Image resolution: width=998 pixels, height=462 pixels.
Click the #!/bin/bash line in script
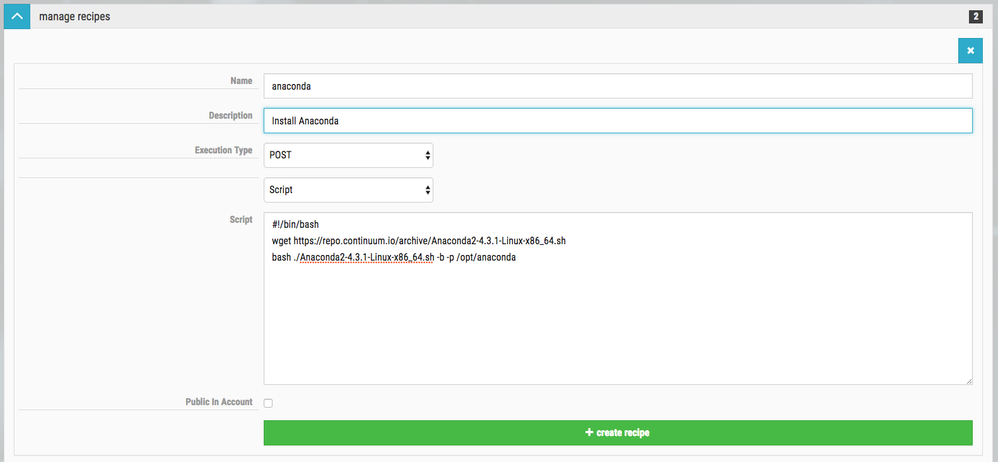coord(295,224)
